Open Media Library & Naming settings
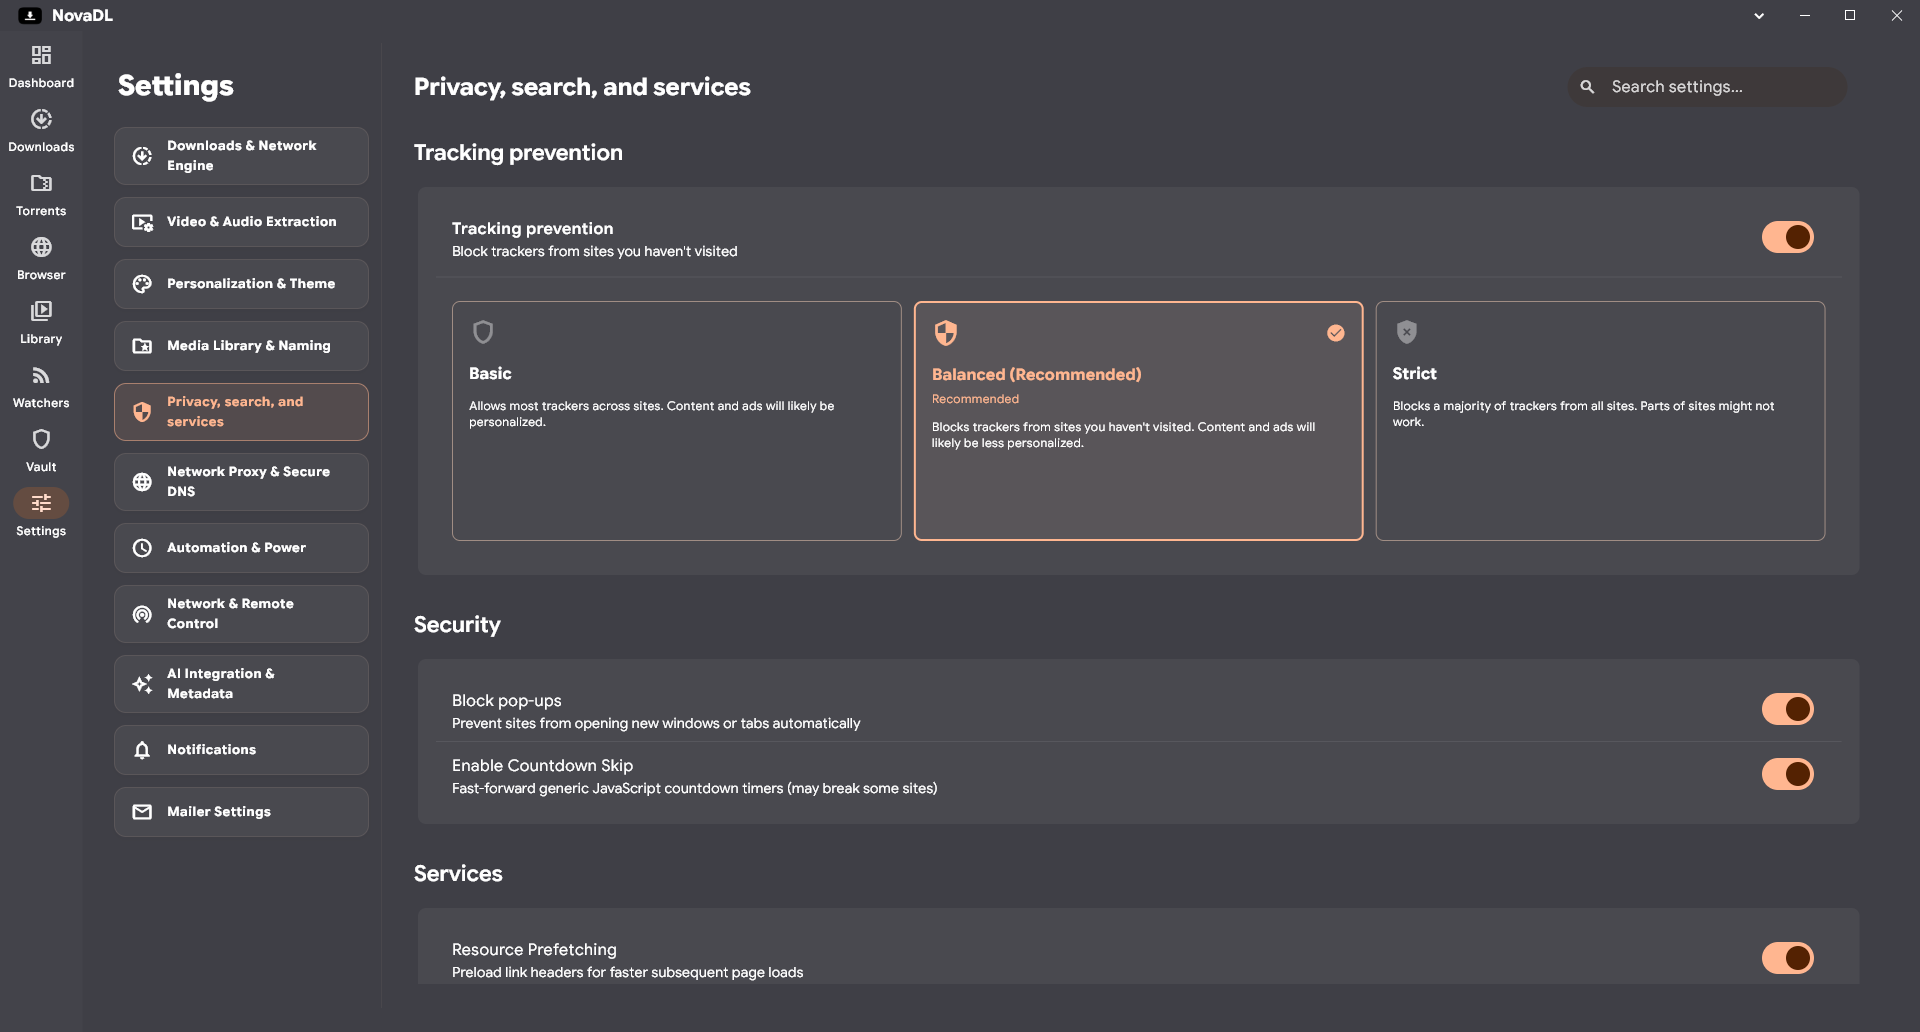The width and height of the screenshot is (1920, 1032). [x=241, y=346]
